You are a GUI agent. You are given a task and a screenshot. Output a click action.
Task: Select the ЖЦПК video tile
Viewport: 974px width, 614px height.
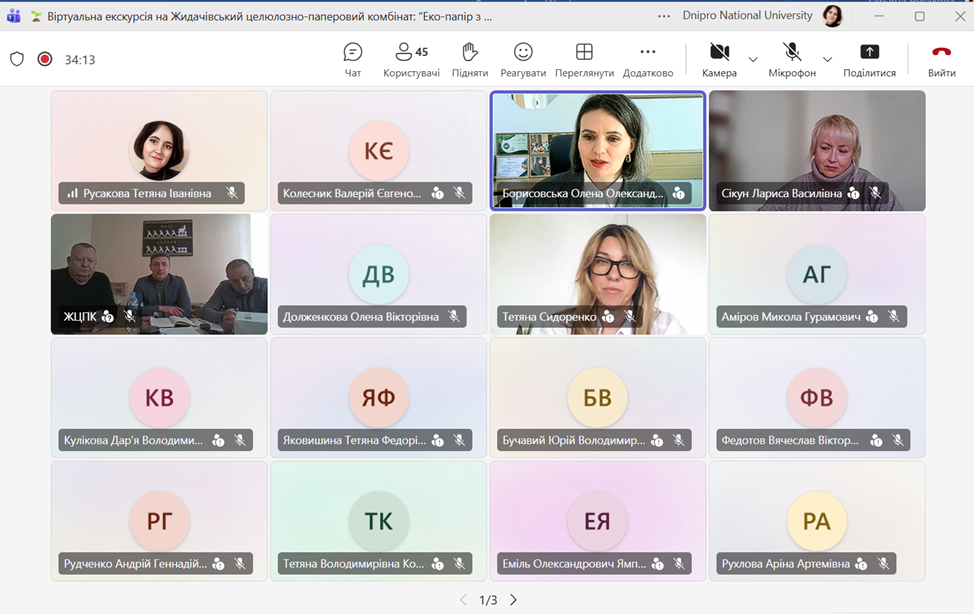[x=159, y=273]
